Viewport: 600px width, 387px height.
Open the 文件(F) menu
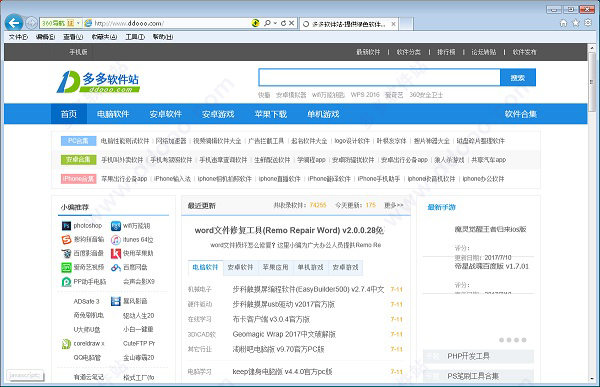[18, 37]
